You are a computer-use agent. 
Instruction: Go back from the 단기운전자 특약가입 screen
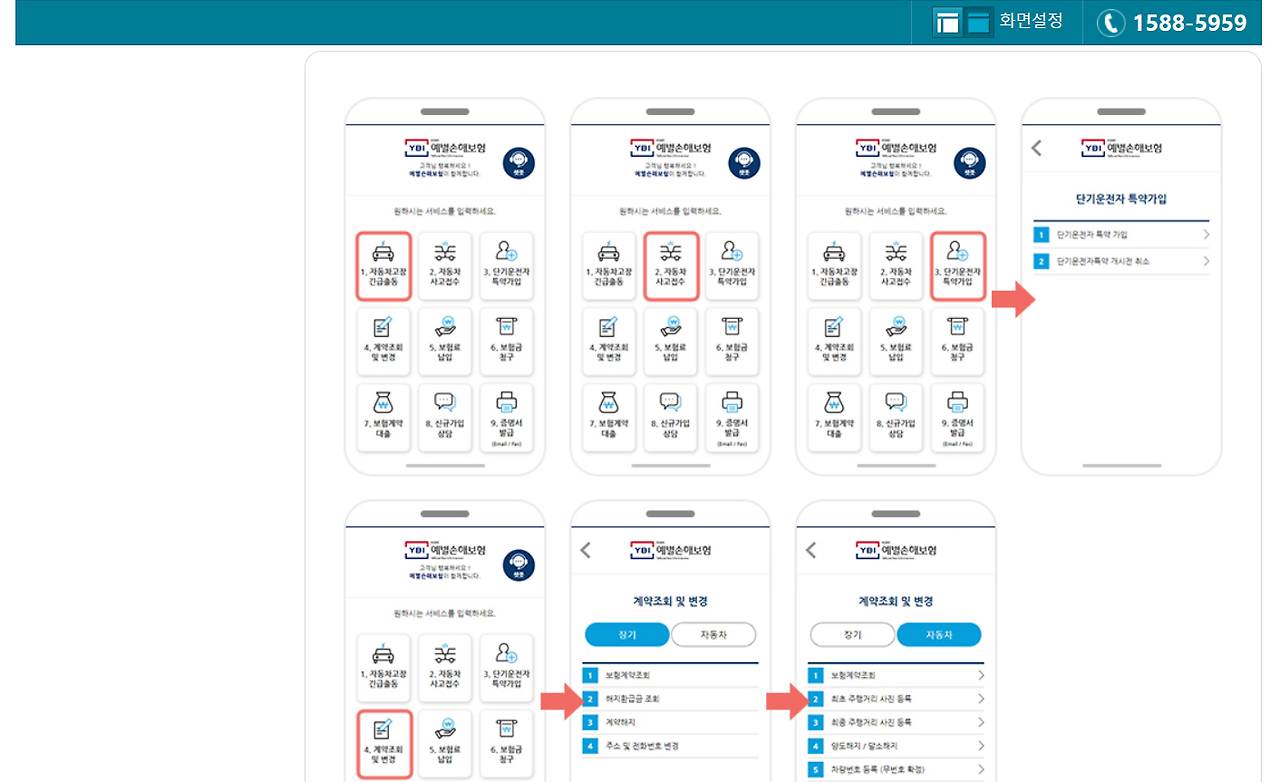point(1036,148)
